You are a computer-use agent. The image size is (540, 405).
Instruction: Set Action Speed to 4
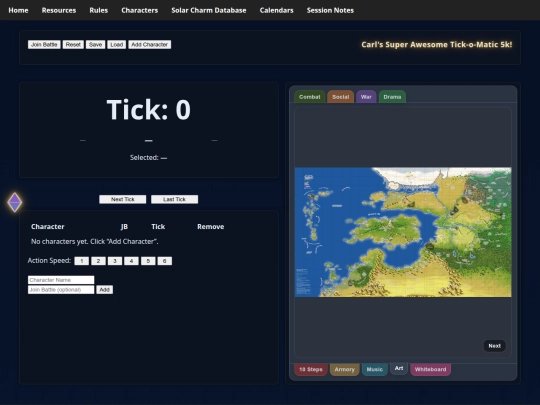[x=131, y=261]
